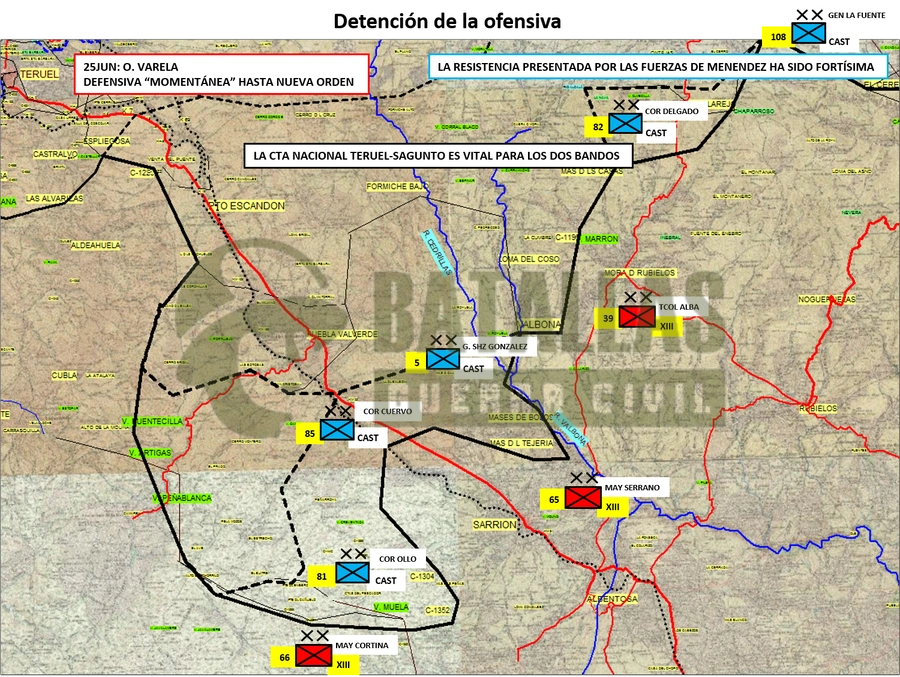Click the blue unit symbol for division 85
Image resolution: width=900 pixels, height=677 pixels.
337,430
